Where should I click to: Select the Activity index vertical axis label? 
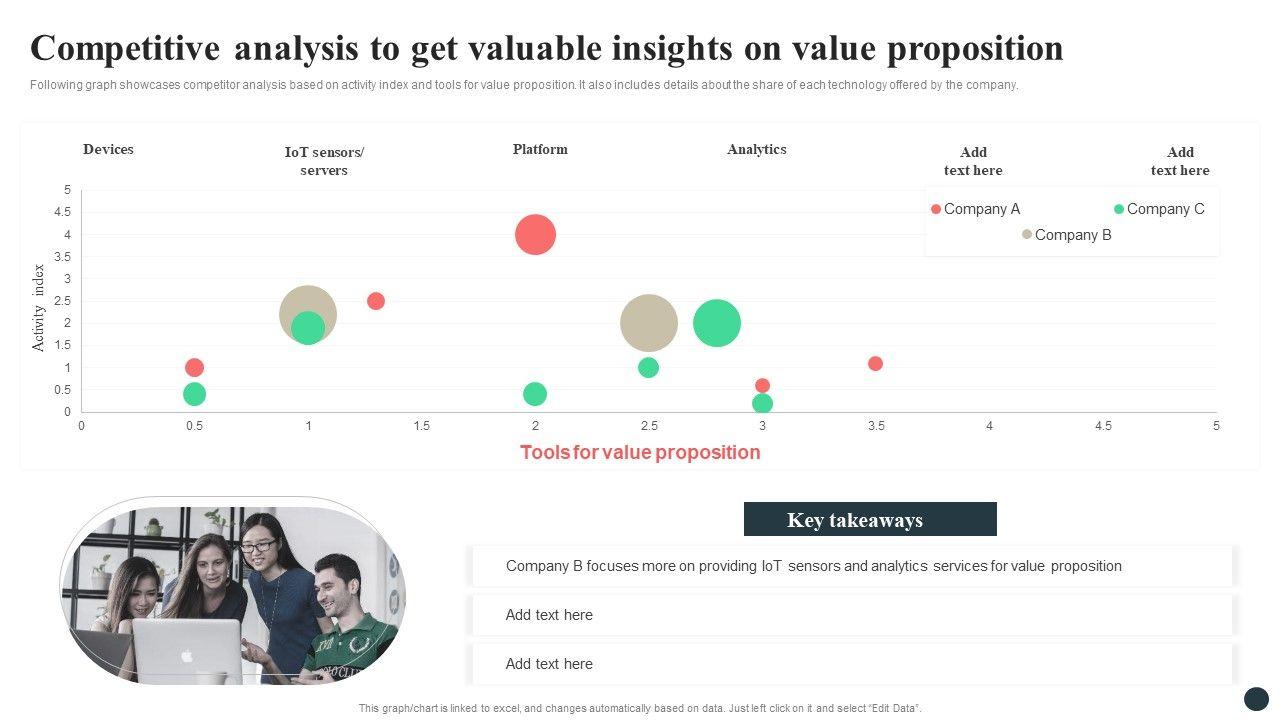point(39,308)
